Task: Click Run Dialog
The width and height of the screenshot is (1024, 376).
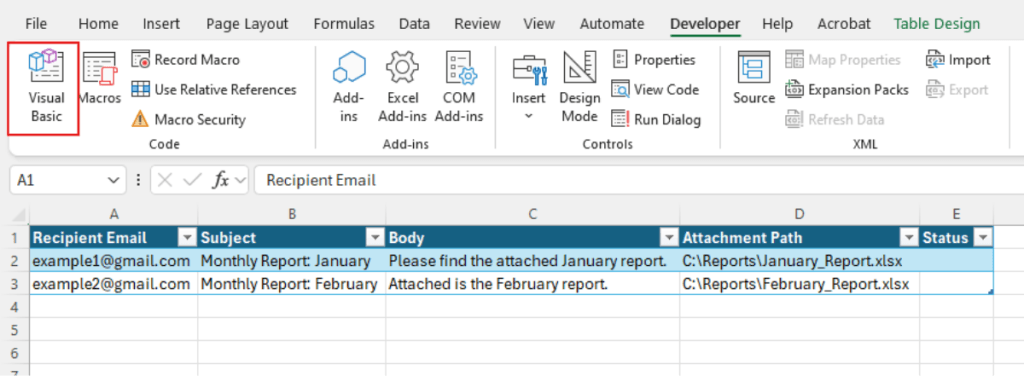Action: coord(656,119)
